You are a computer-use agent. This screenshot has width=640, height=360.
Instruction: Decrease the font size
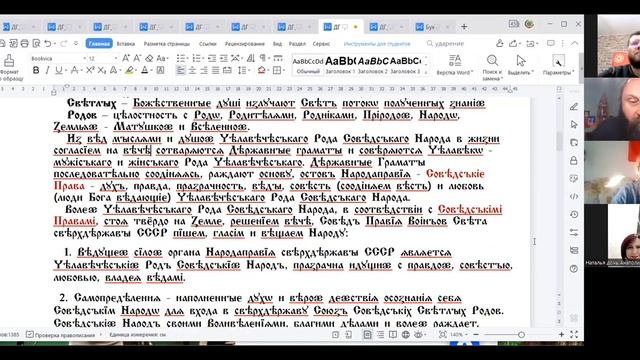click(x=137, y=58)
